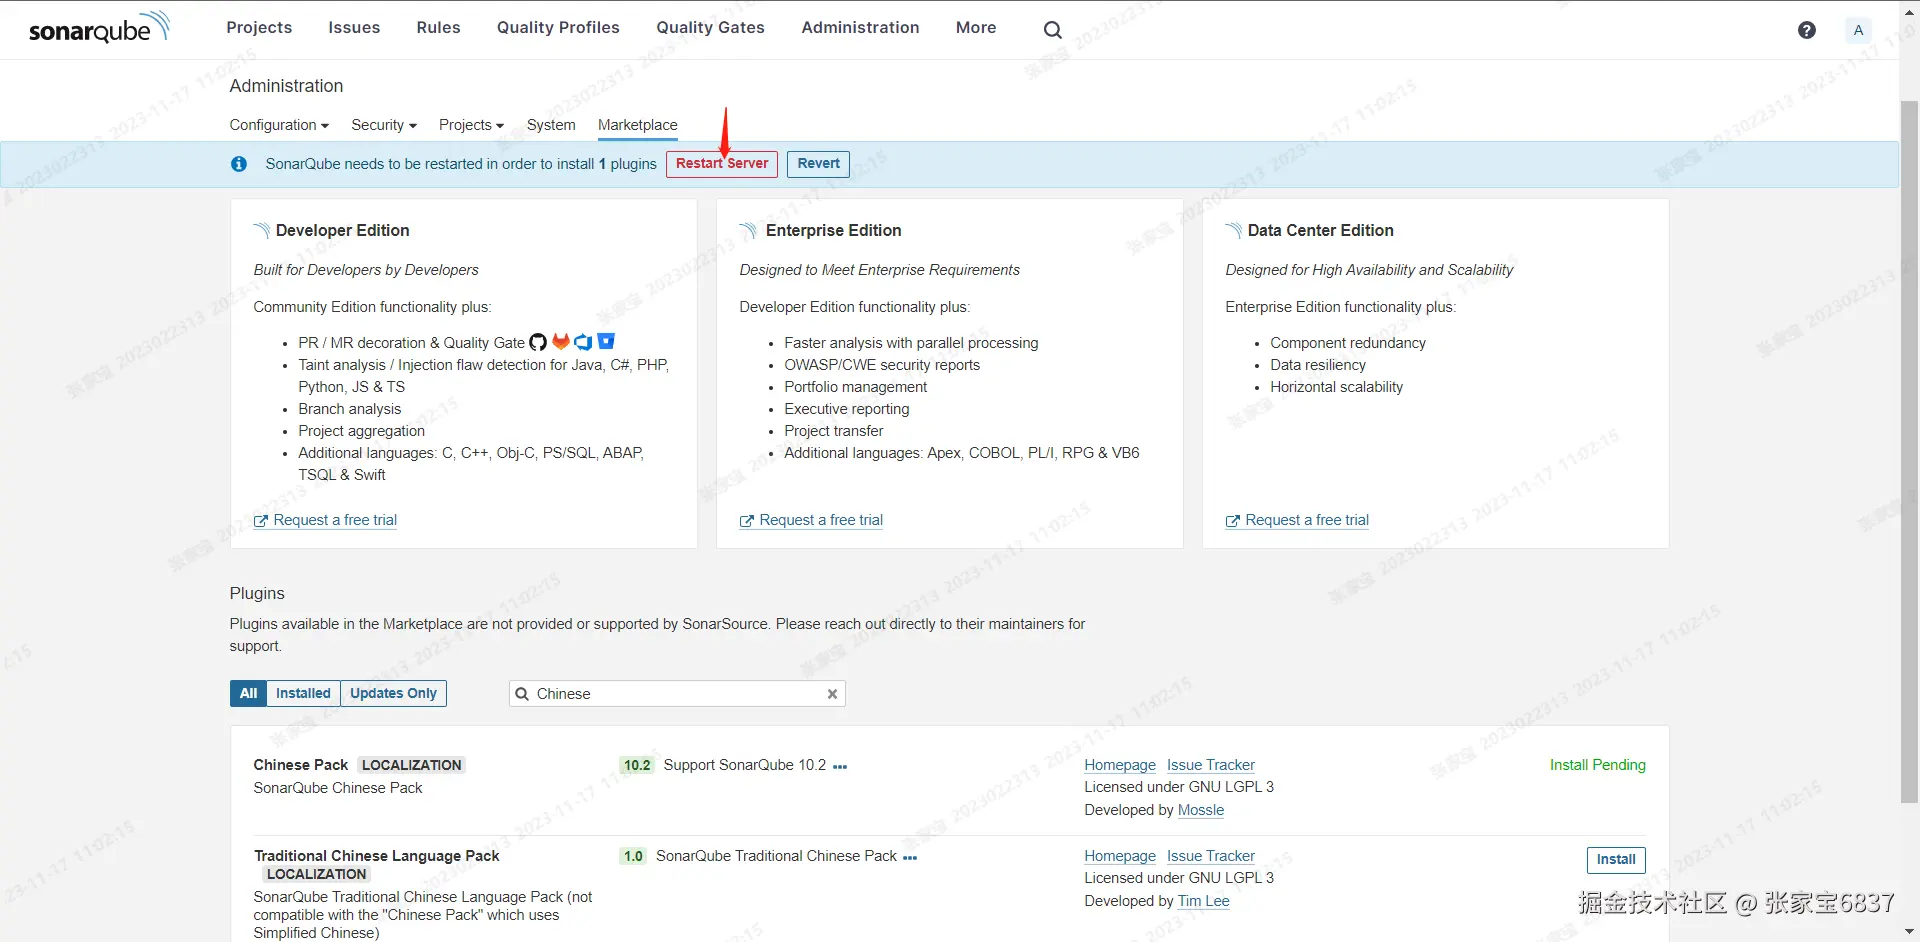Click the page vertical scrollbar
This screenshot has width=1920, height=942.
(1909, 450)
